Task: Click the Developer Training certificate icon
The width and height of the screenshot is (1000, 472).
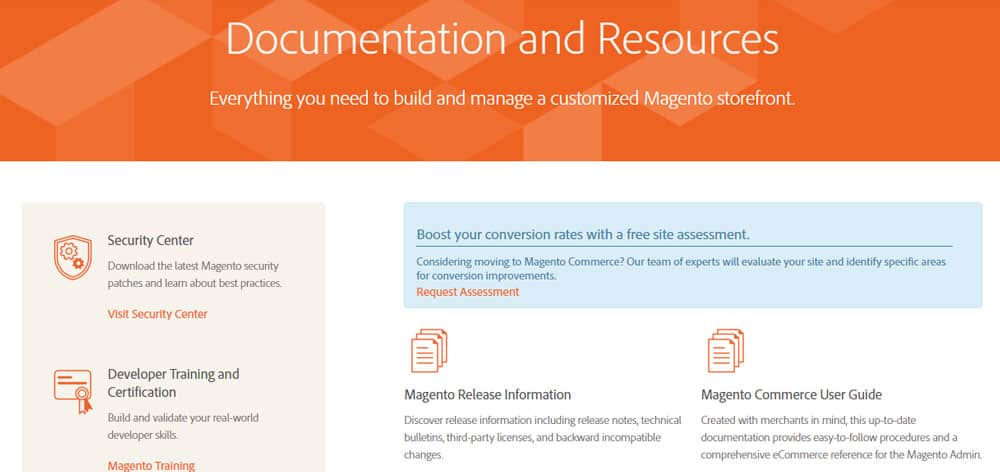Action: coord(73,392)
